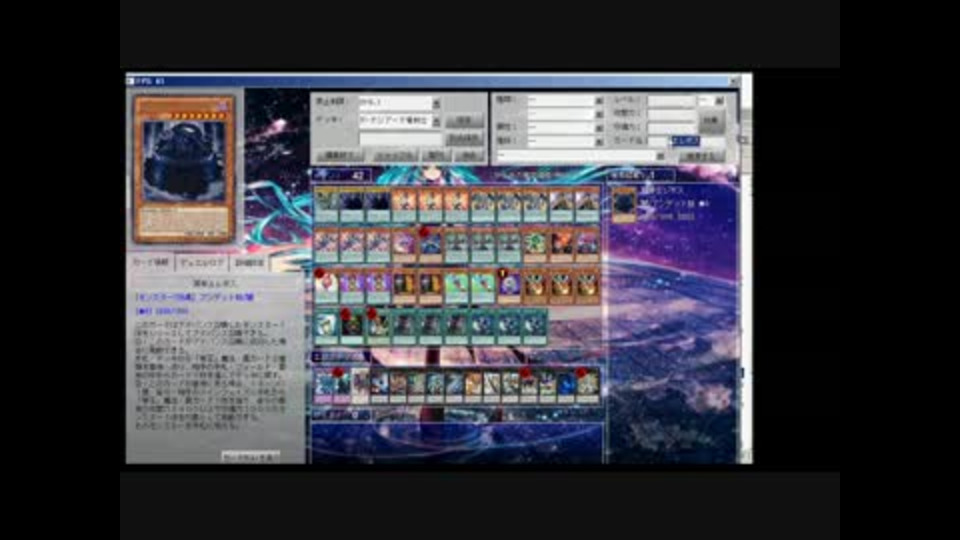Click the deck name text field above the shuffle button
Viewport: 960px width, 540px height.
(400, 138)
